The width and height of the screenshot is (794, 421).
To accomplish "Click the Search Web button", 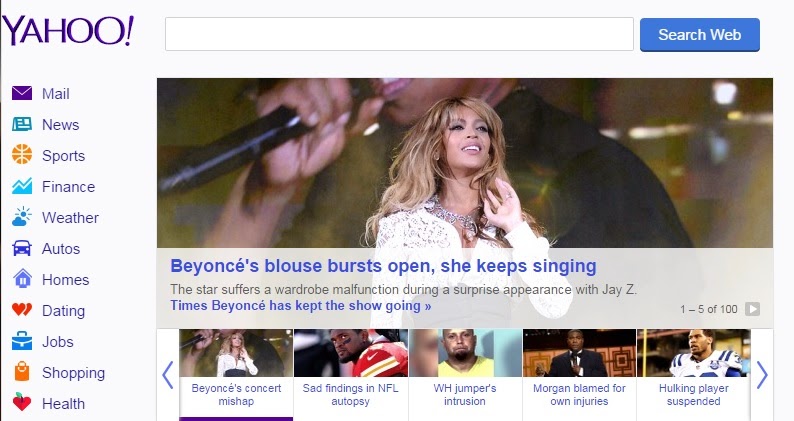I will (699, 34).
